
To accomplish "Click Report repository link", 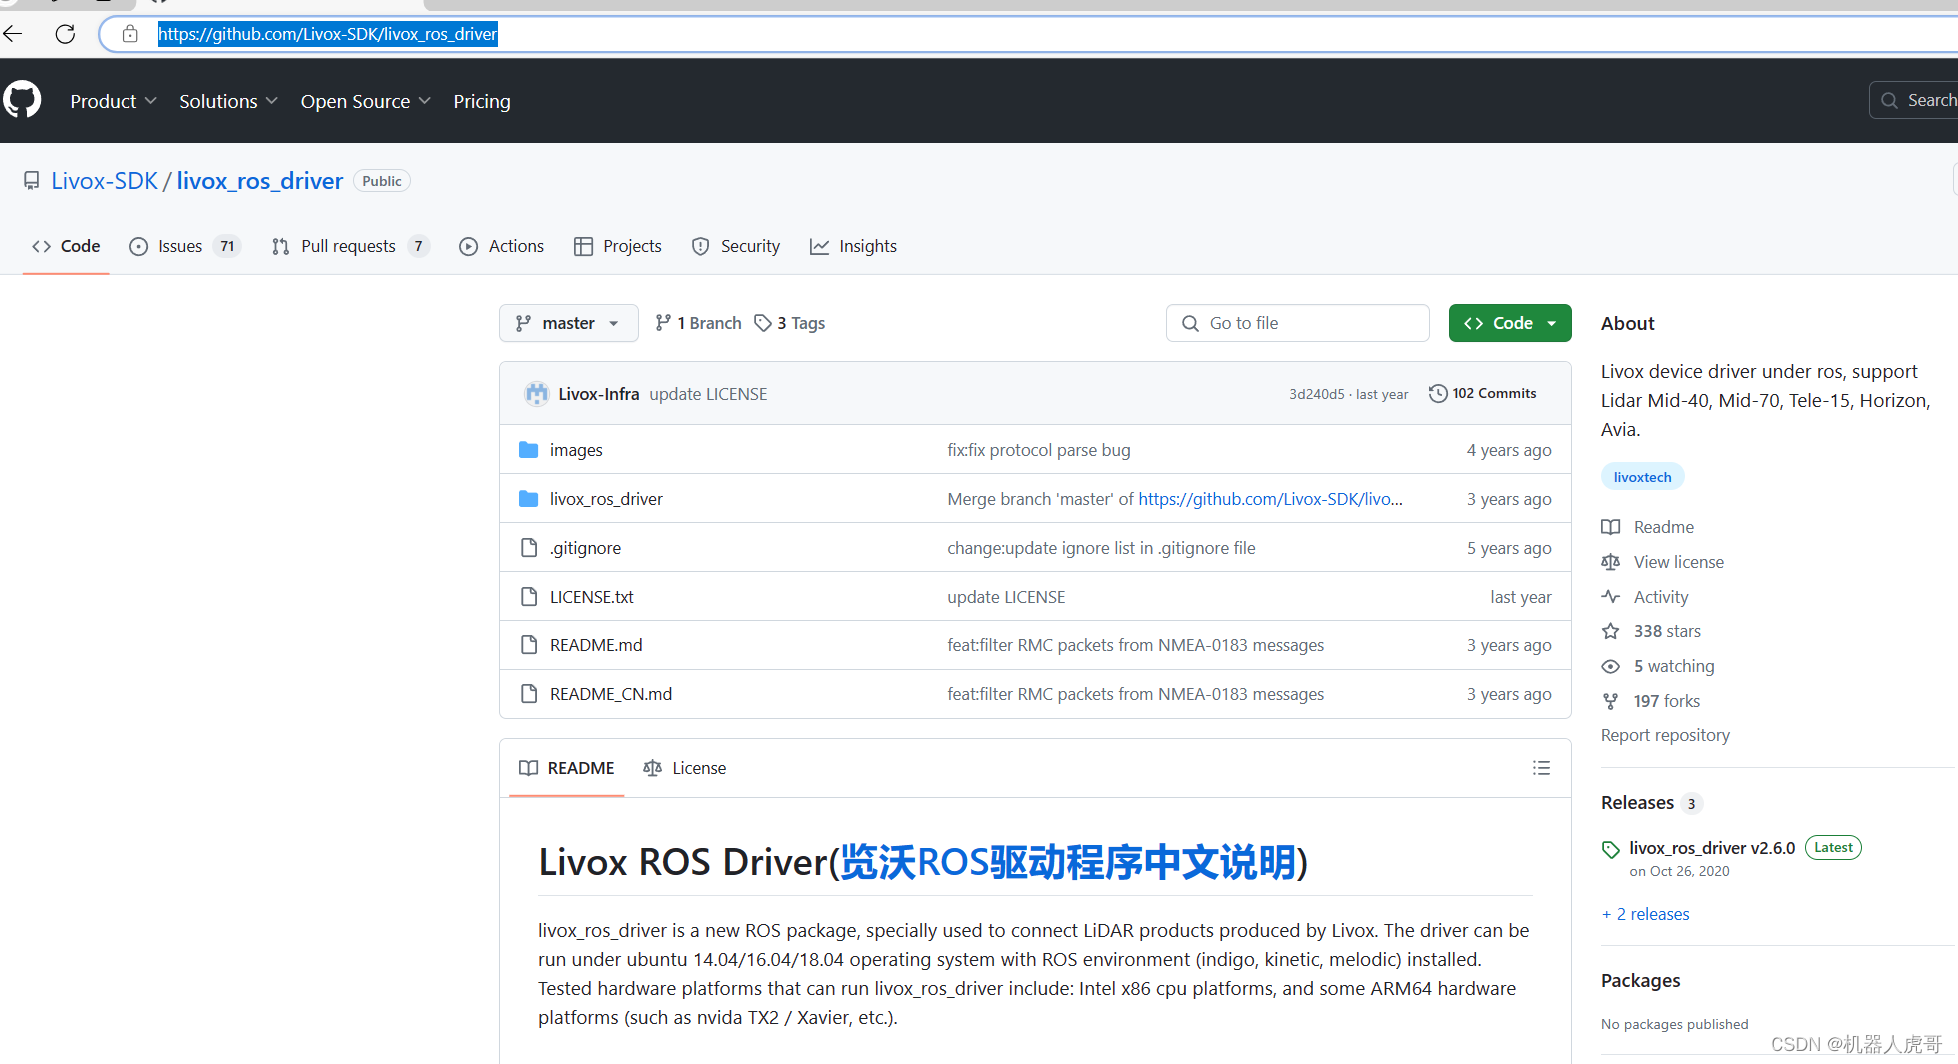I will coord(1665,735).
